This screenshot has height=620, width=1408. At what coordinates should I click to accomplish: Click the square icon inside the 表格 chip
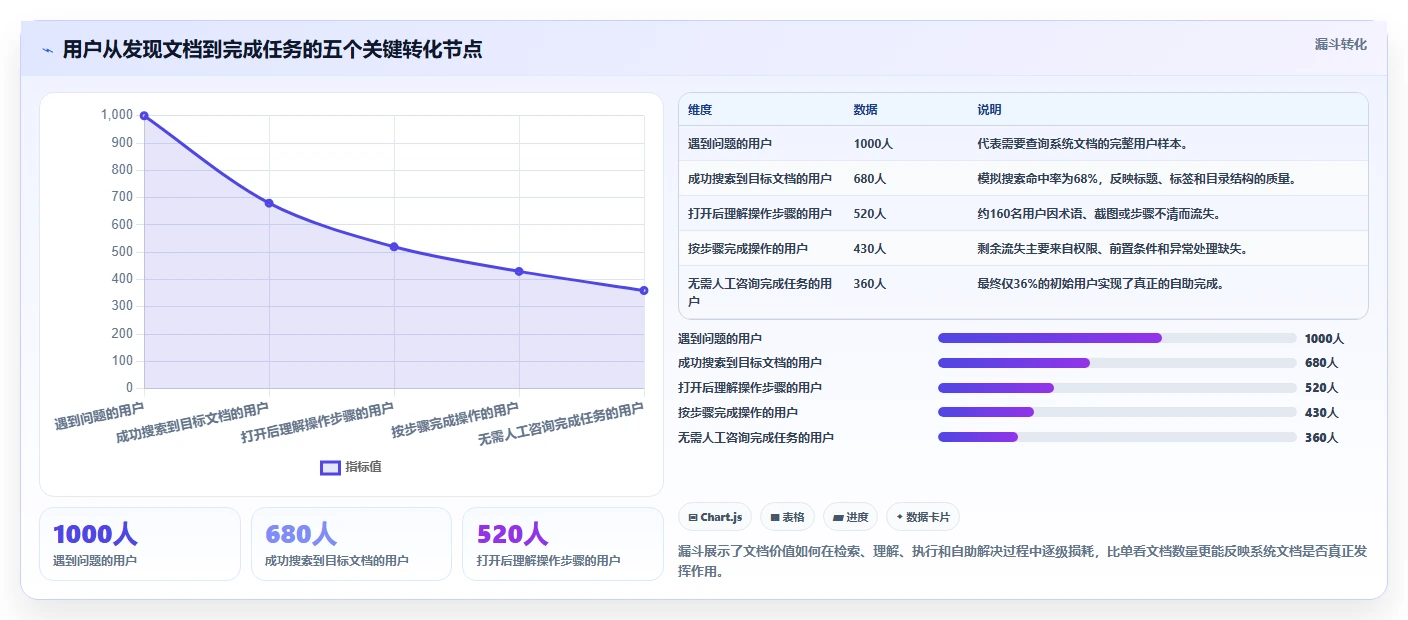[775, 517]
